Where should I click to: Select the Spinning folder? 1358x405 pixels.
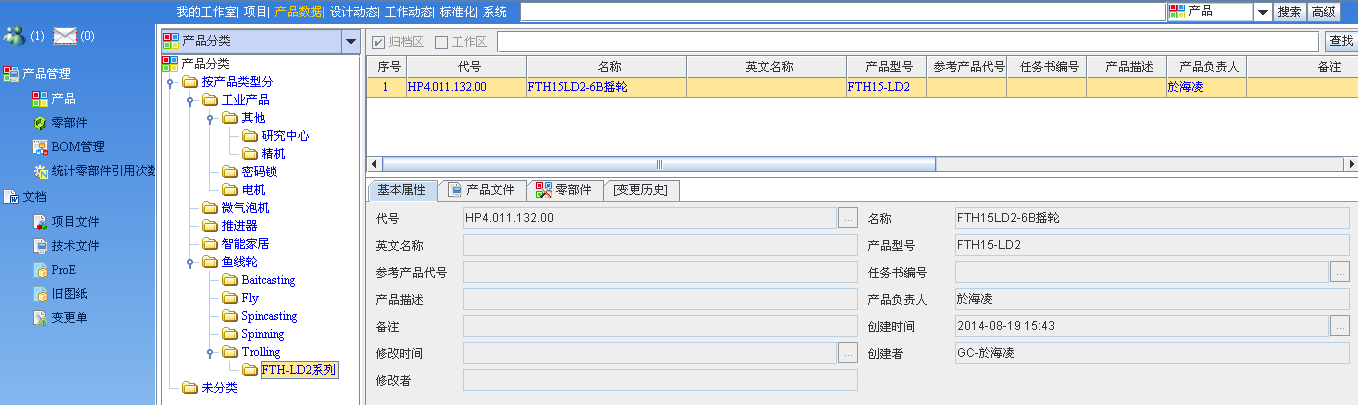click(262, 334)
